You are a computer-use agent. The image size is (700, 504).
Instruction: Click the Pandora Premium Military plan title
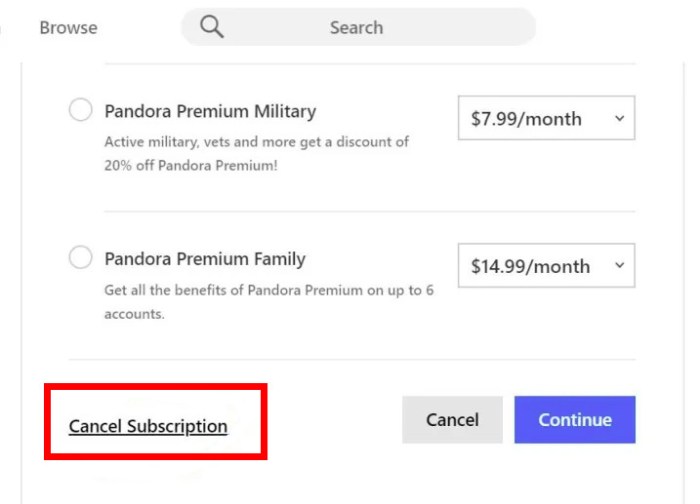(x=210, y=111)
